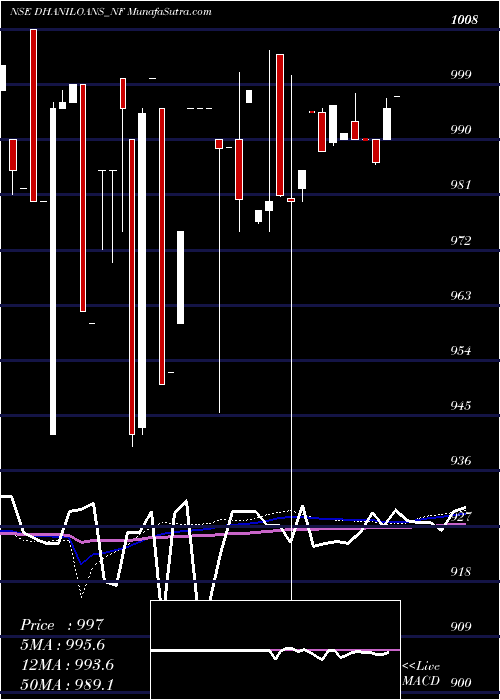Click the 'NSE DHANILOANS_NF MunafaSutra.com' chart title
This screenshot has width=500, height=700.
coord(111,12)
